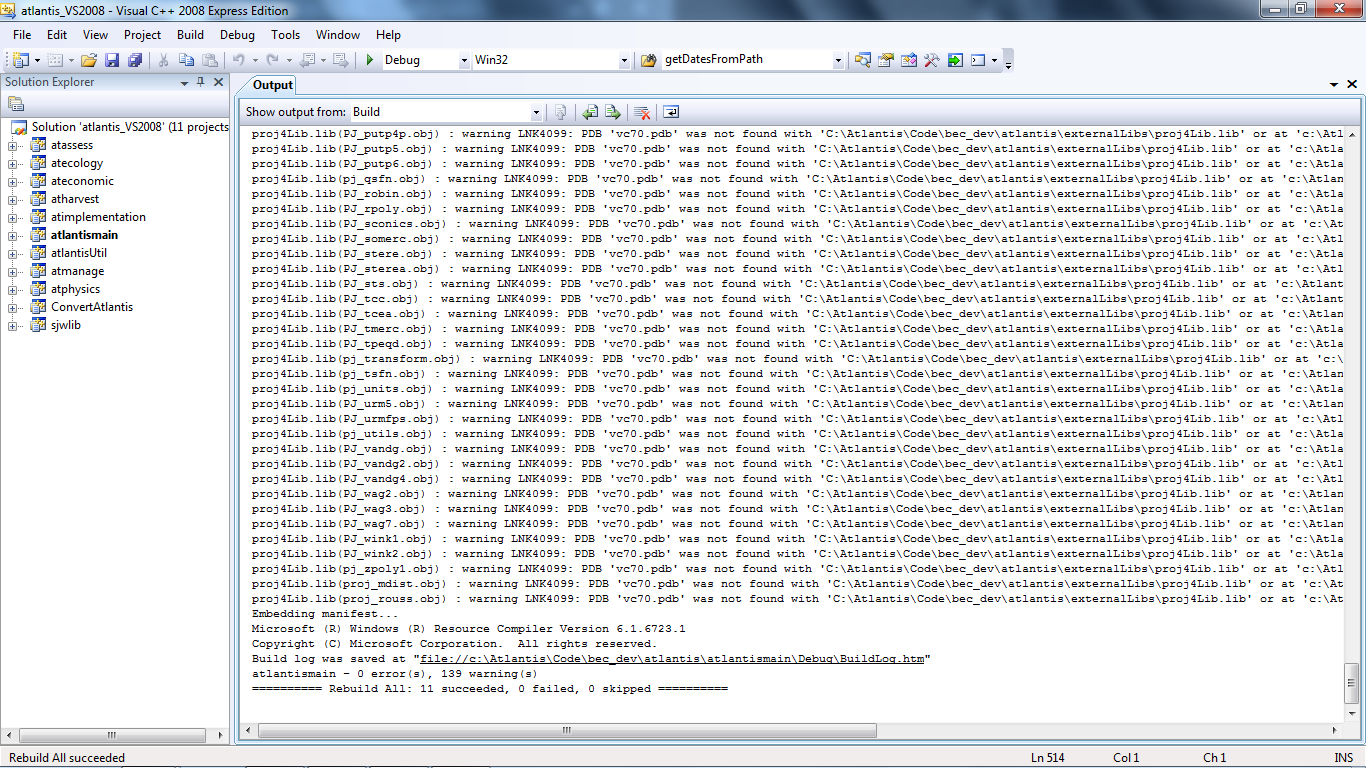Click the Find in Files icon
This screenshot has width=1366, height=768.
click(861, 60)
